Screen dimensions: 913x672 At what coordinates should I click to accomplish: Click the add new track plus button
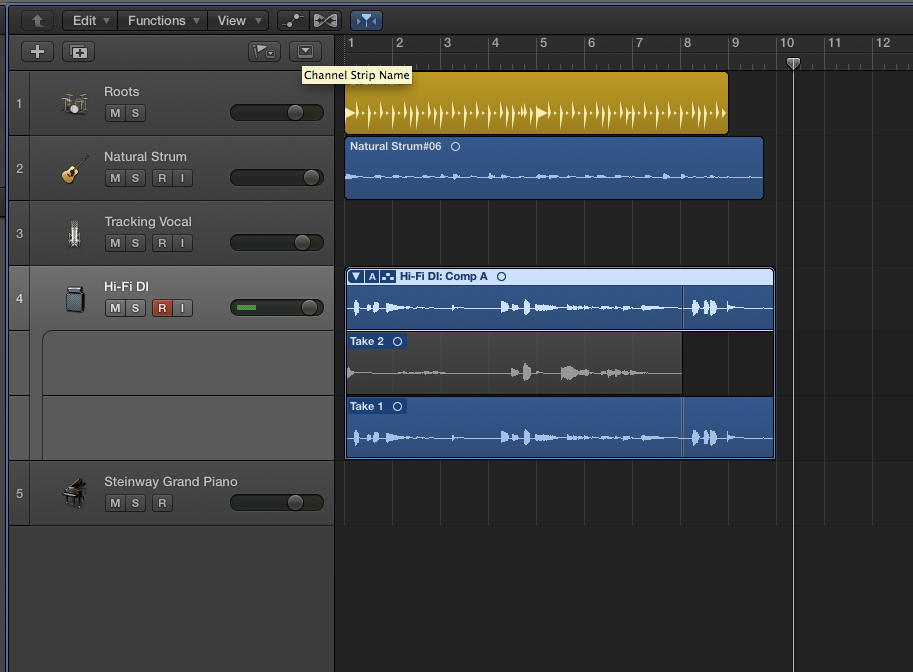[x=37, y=52]
